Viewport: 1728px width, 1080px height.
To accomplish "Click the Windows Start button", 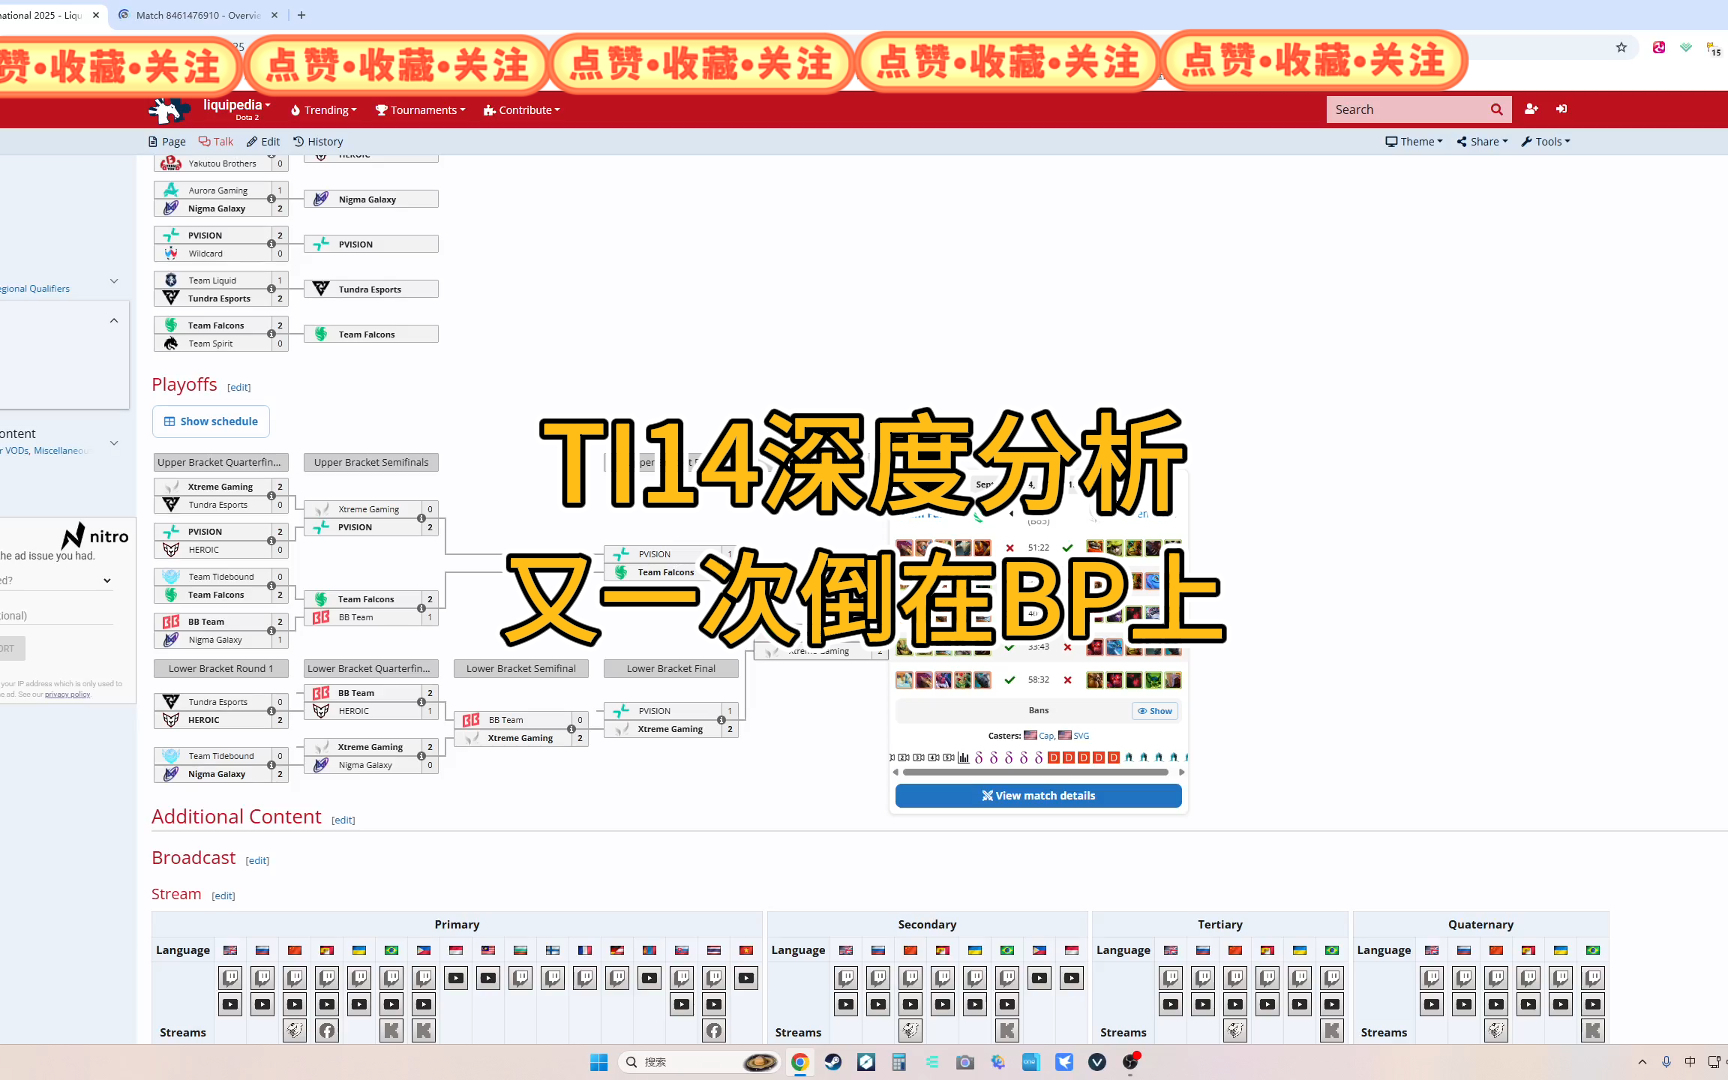I will pos(599,1062).
